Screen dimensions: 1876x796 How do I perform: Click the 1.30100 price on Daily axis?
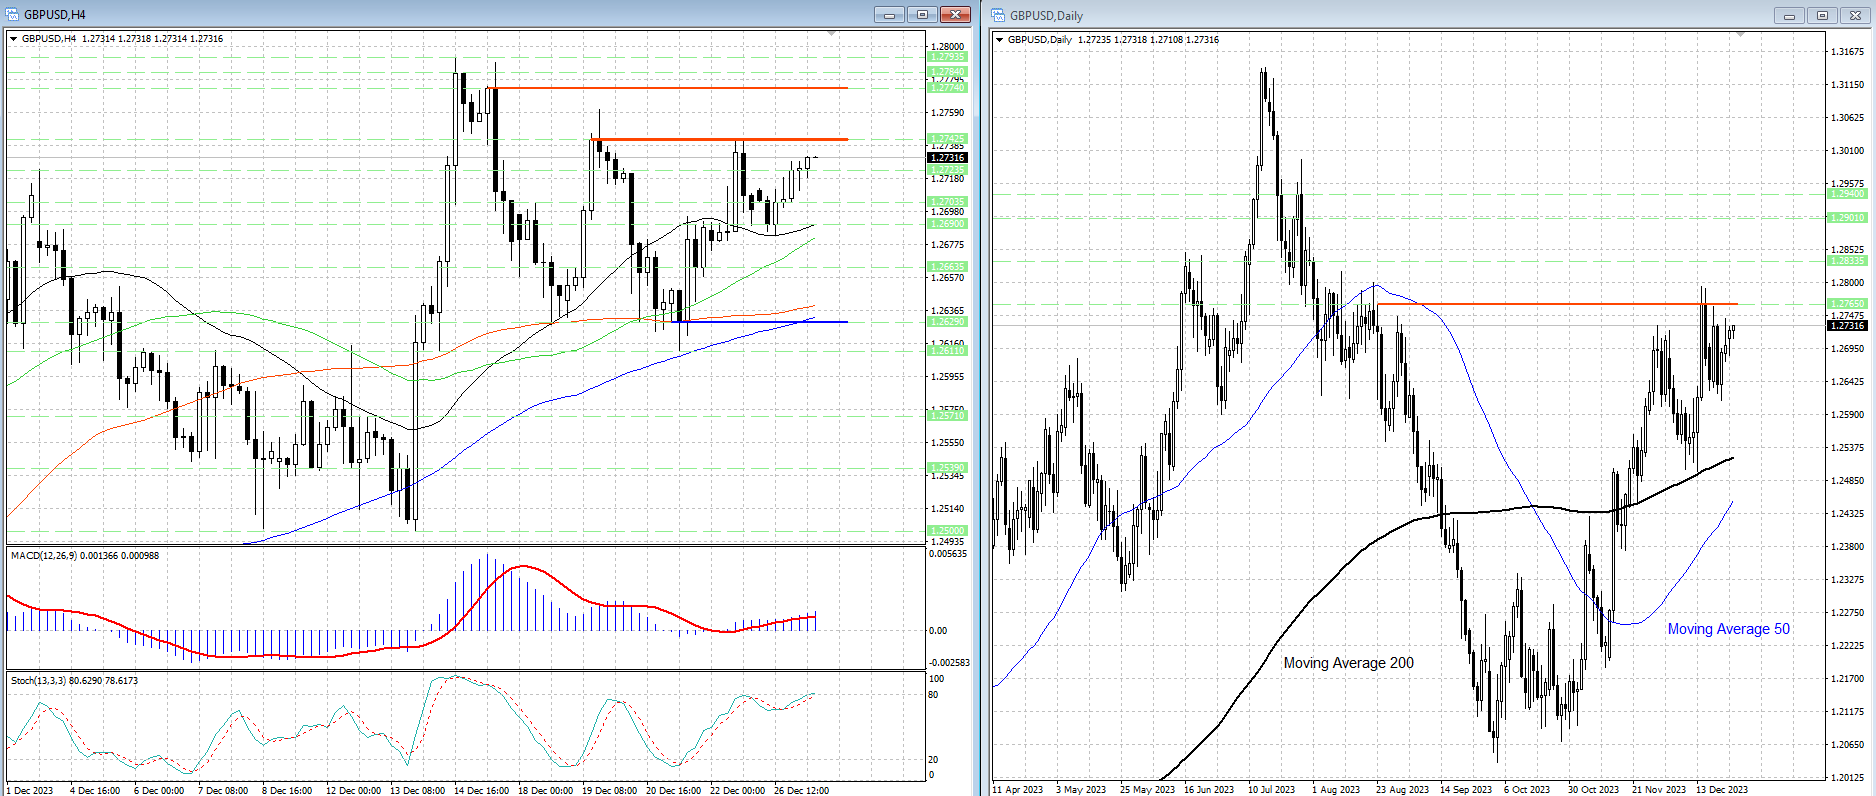pyautogui.click(x=1847, y=150)
